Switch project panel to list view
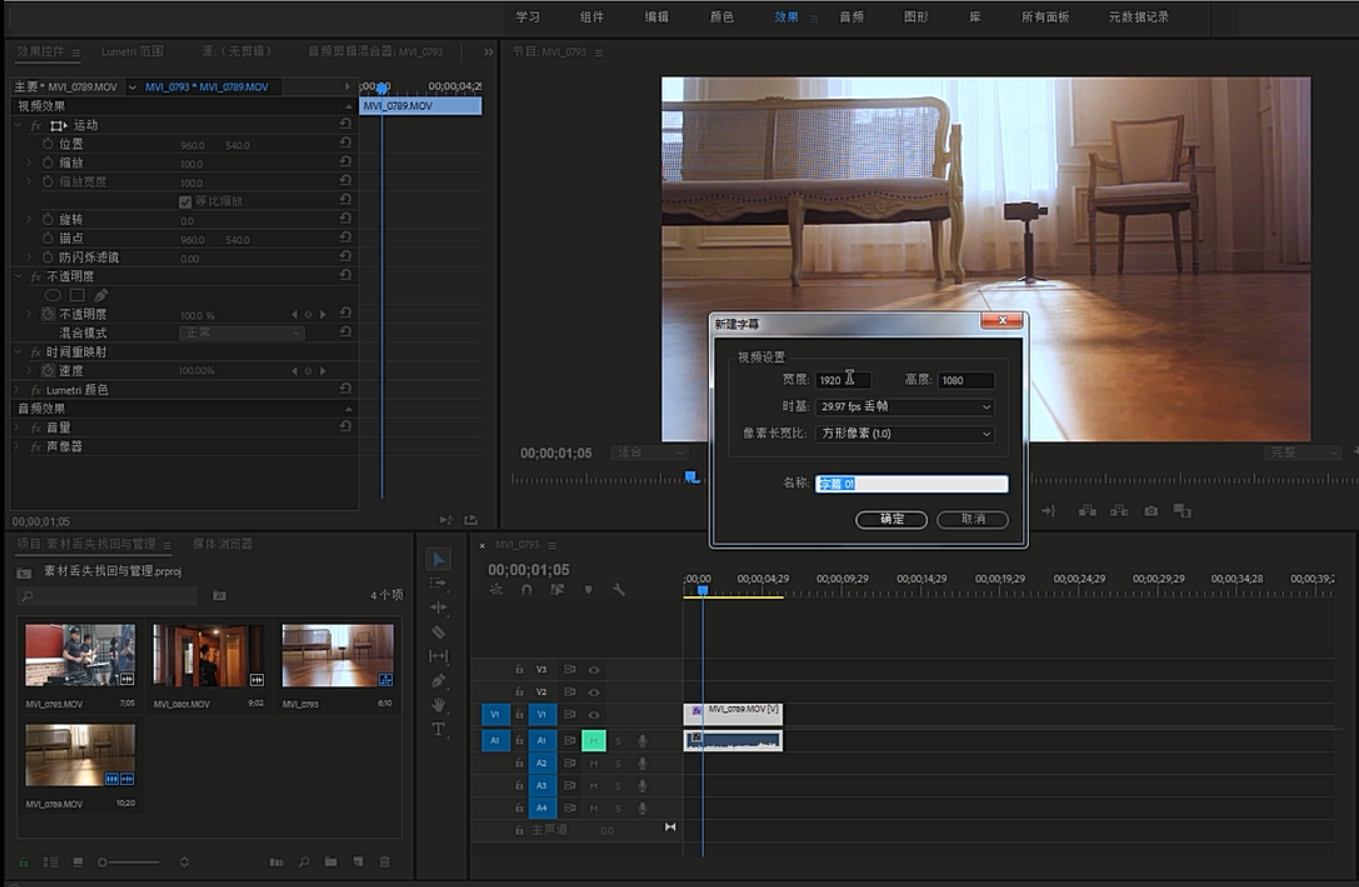The width and height of the screenshot is (1359, 887). (51, 862)
